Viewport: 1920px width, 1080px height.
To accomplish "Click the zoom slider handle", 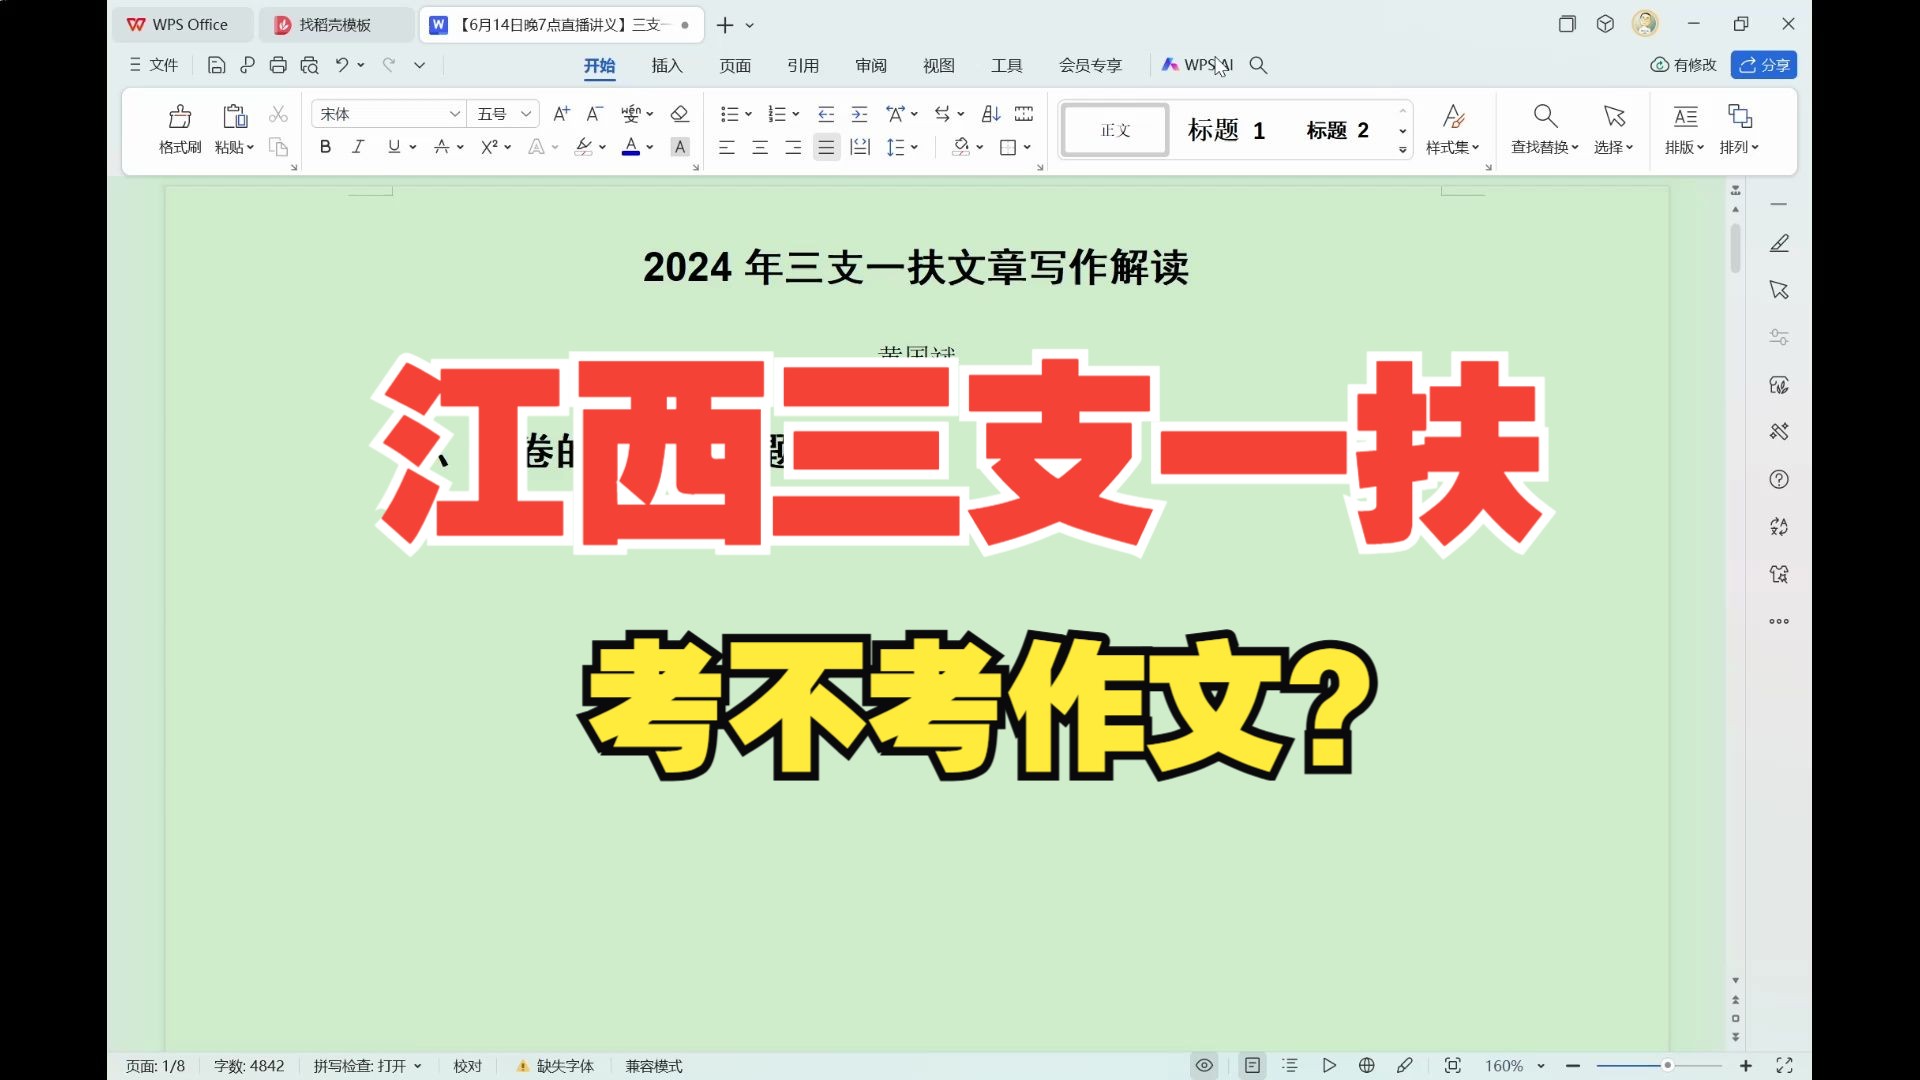I will click(x=1667, y=1066).
